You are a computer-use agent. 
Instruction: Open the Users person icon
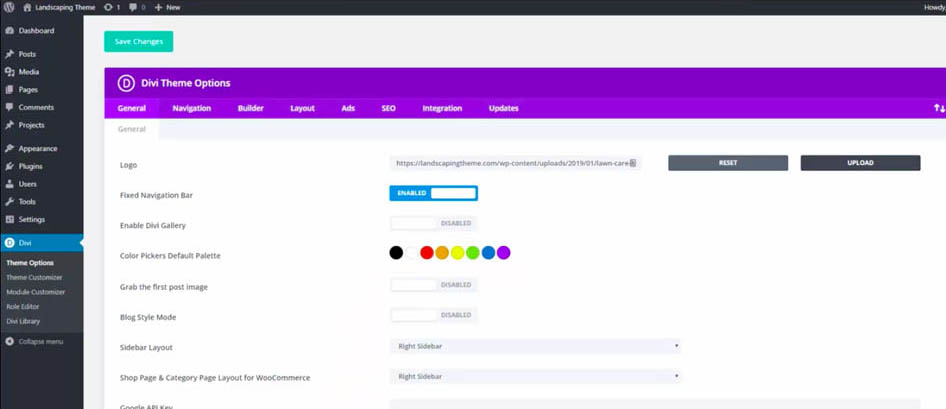point(9,184)
